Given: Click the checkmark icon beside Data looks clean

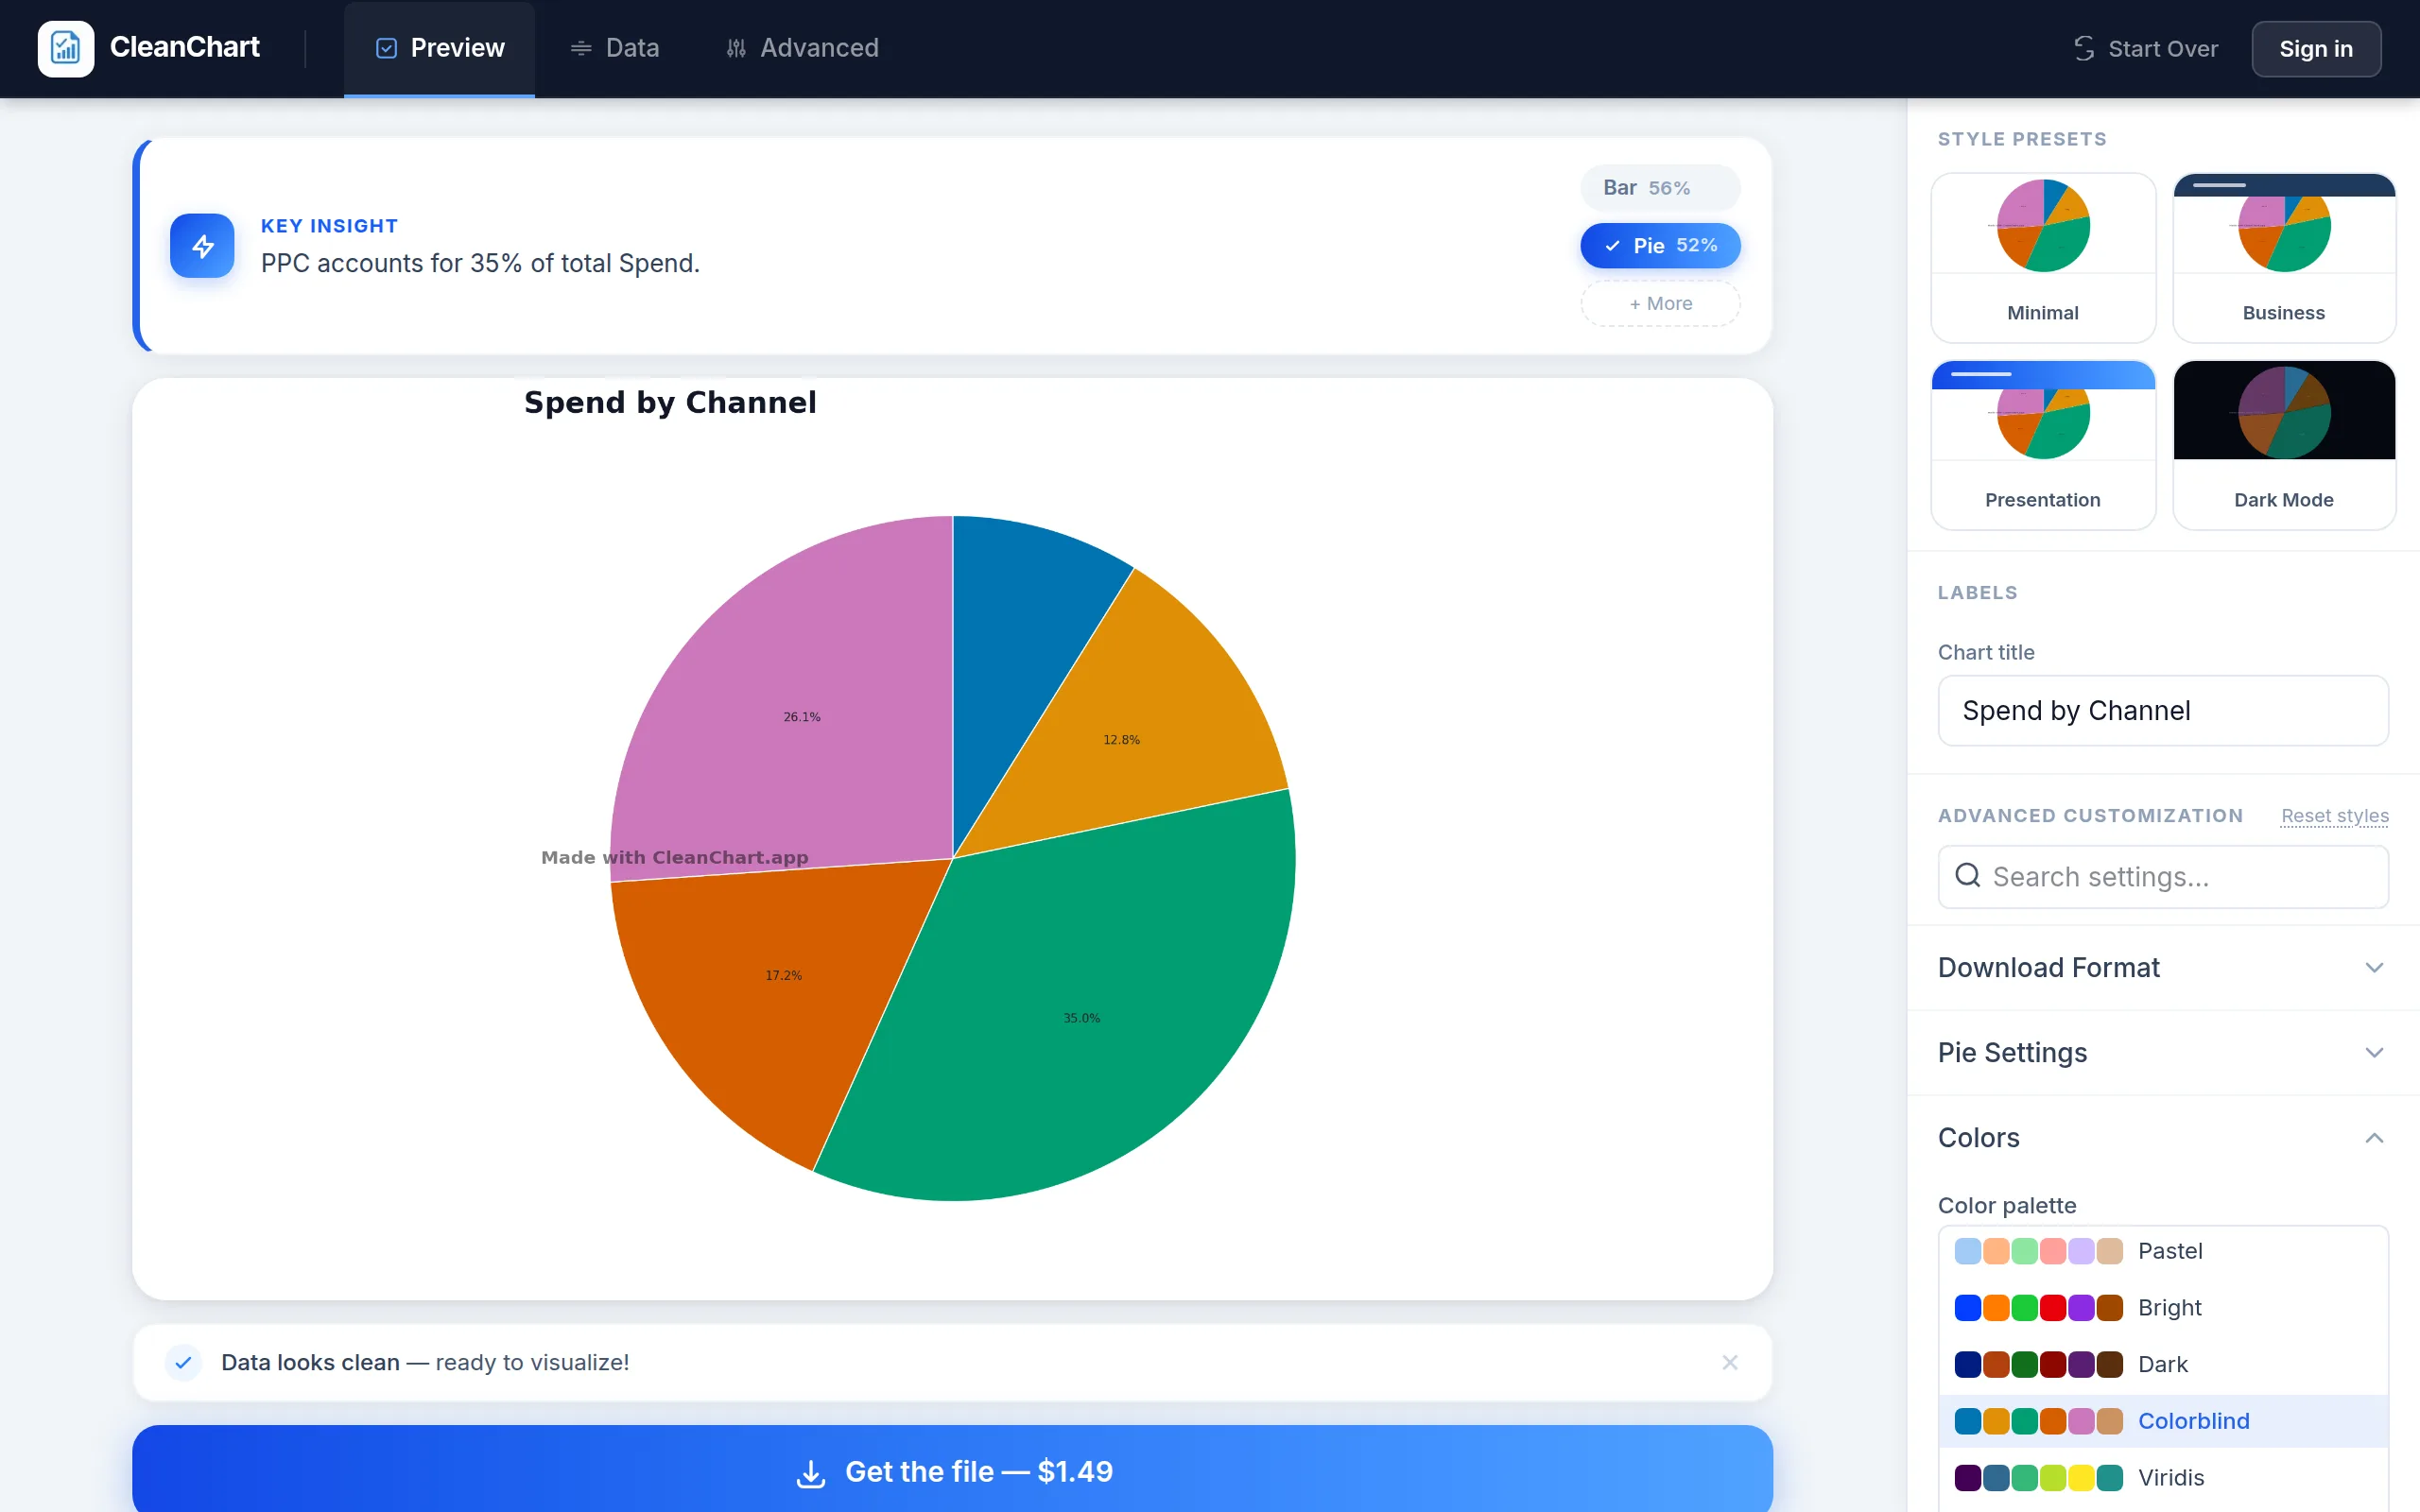Looking at the screenshot, I should pos(183,1362).
